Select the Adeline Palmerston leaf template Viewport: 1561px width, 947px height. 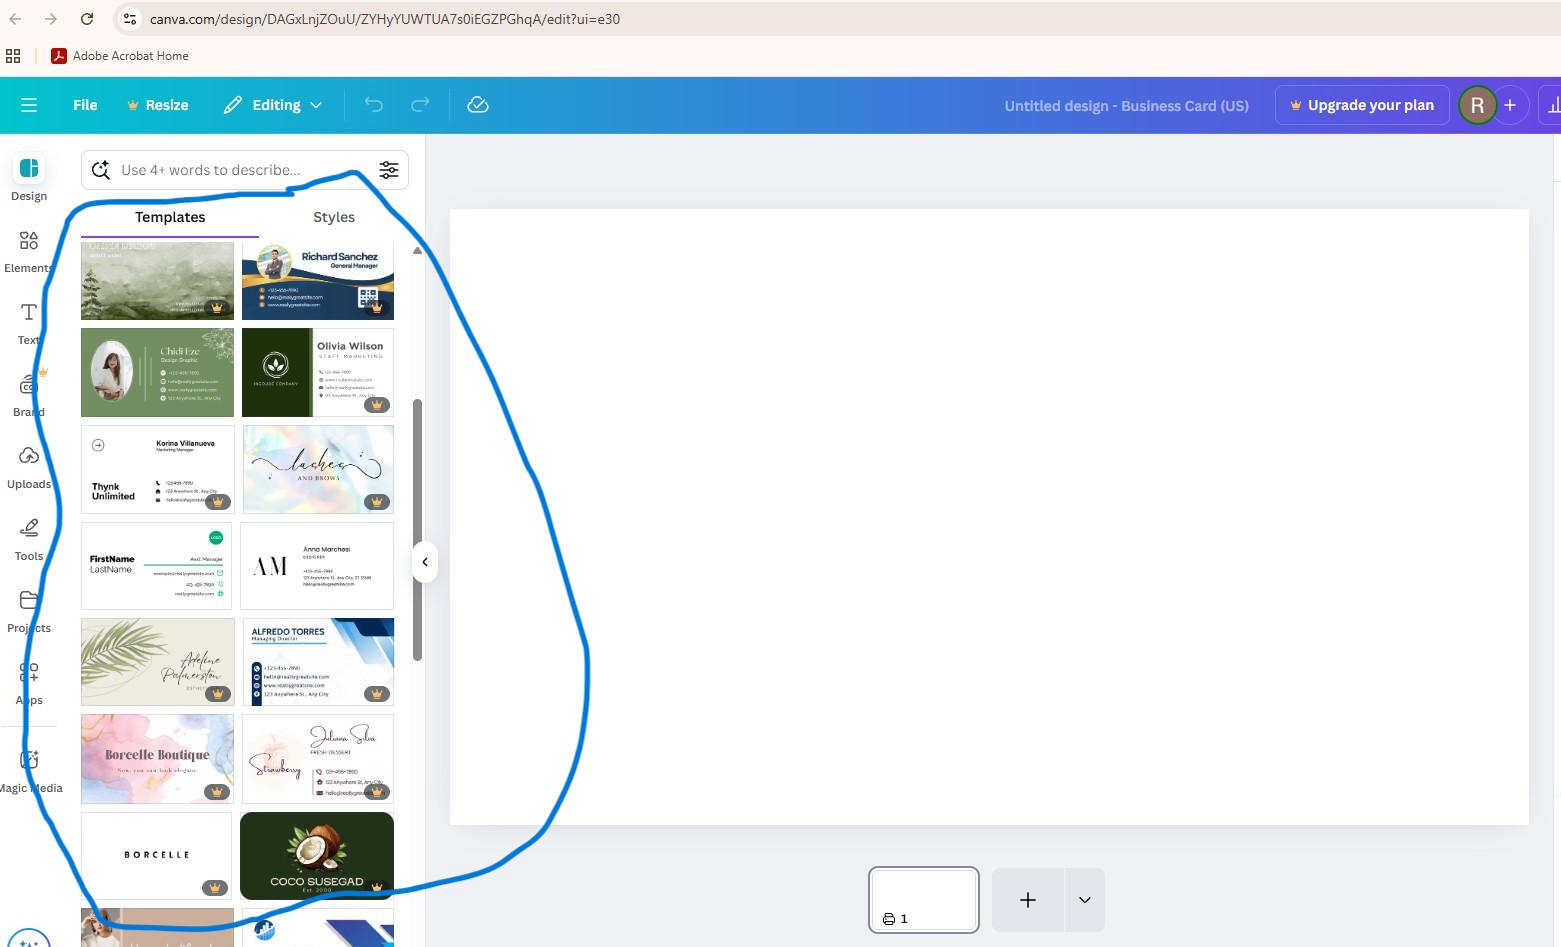tap(157, 662)
